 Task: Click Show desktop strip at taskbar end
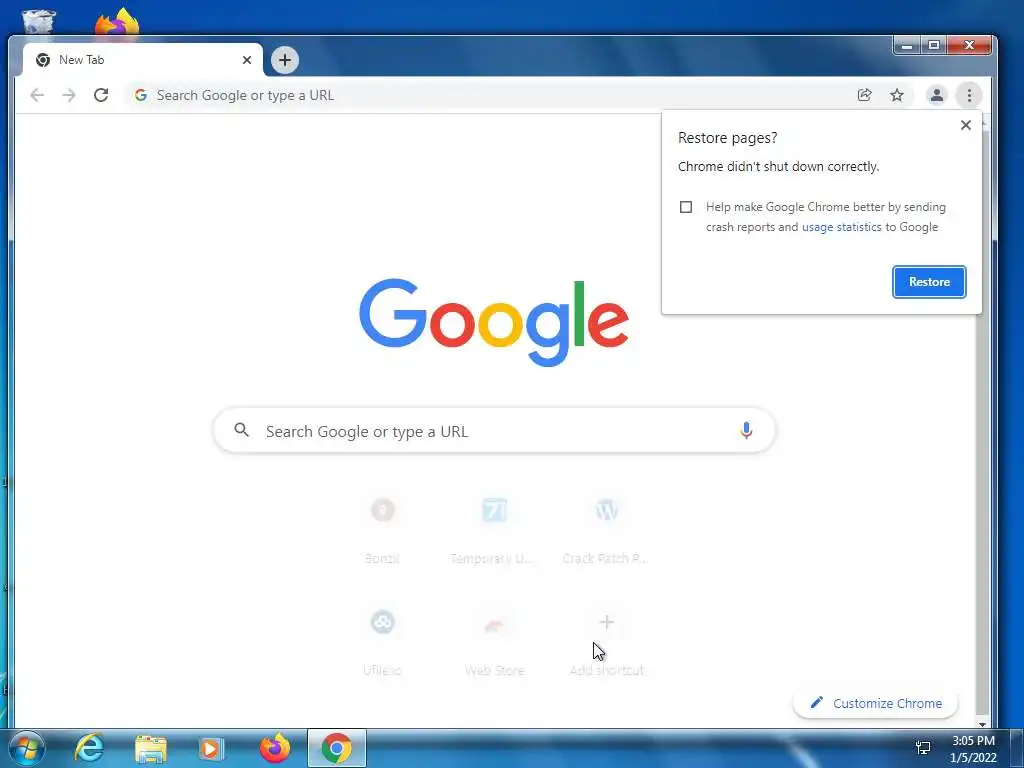1016,748
